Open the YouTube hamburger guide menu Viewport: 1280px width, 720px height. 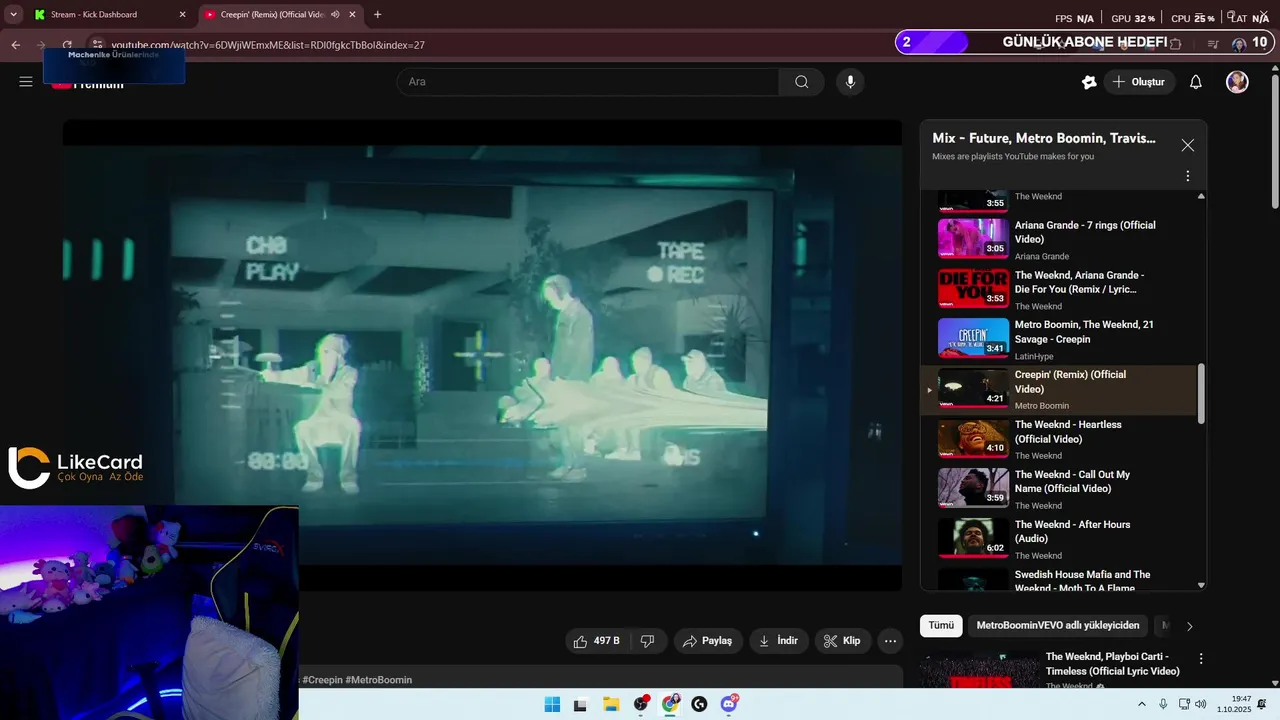[x=26, y=82]
